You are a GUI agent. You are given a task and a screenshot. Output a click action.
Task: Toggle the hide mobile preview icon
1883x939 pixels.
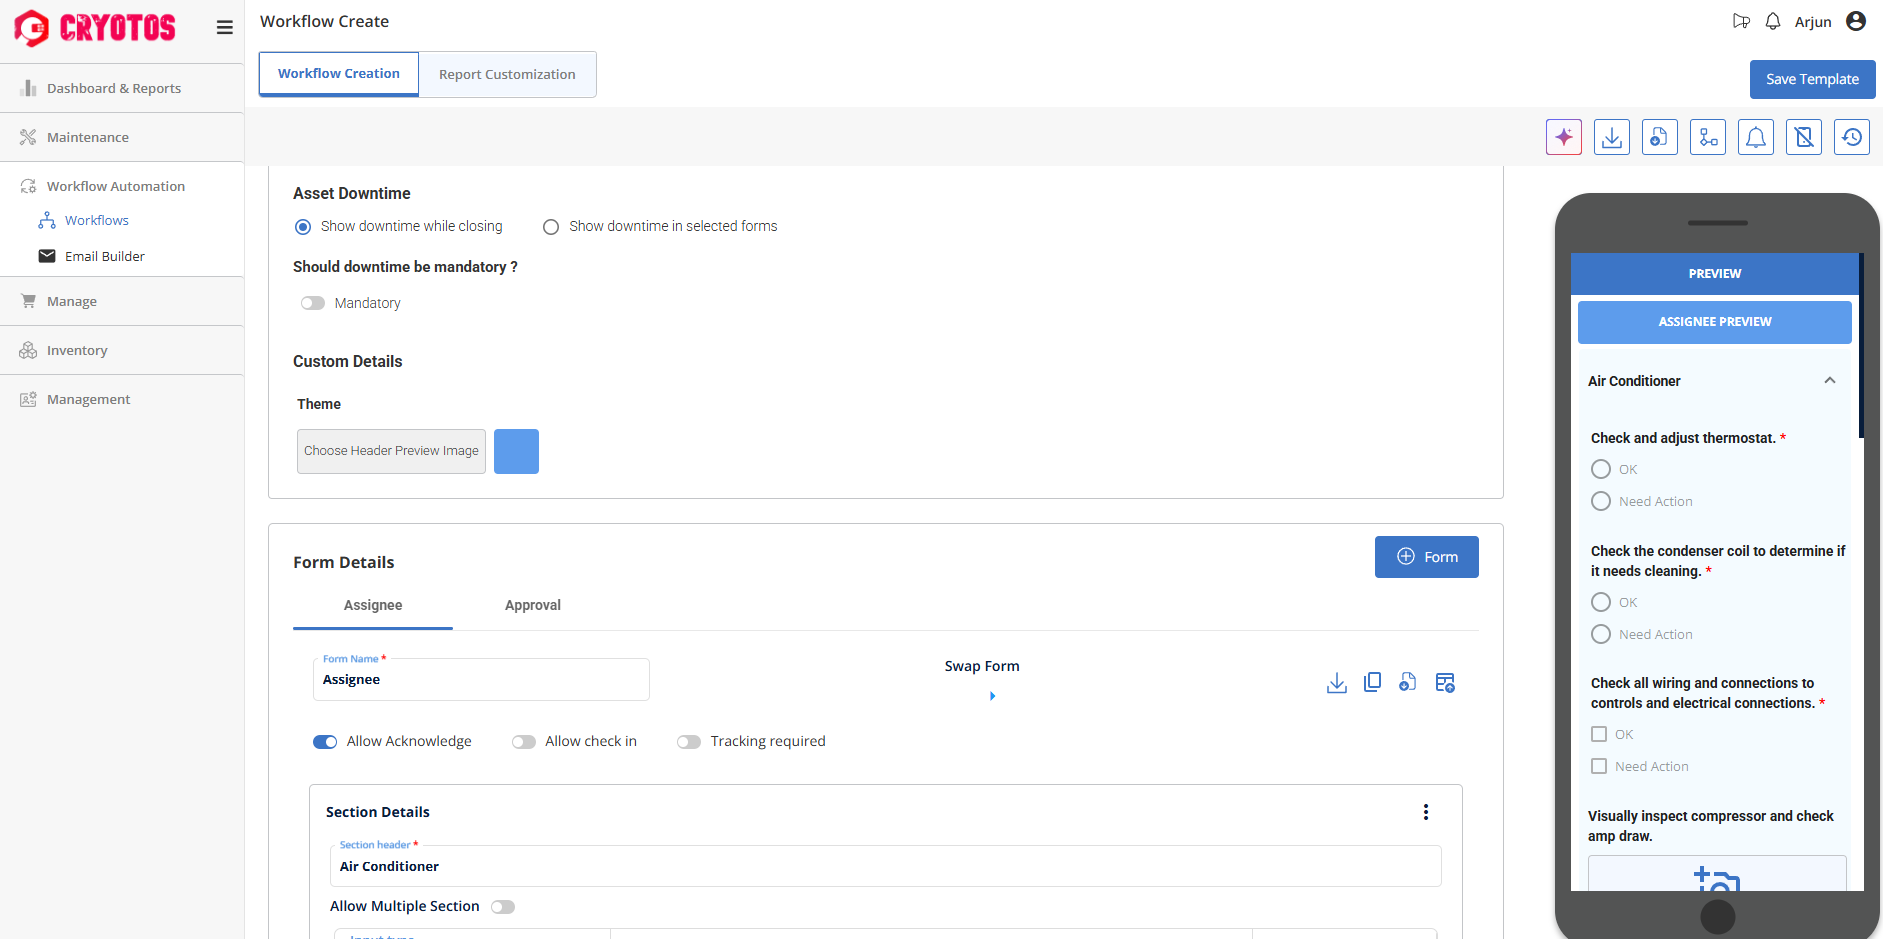click(1803, 137)
